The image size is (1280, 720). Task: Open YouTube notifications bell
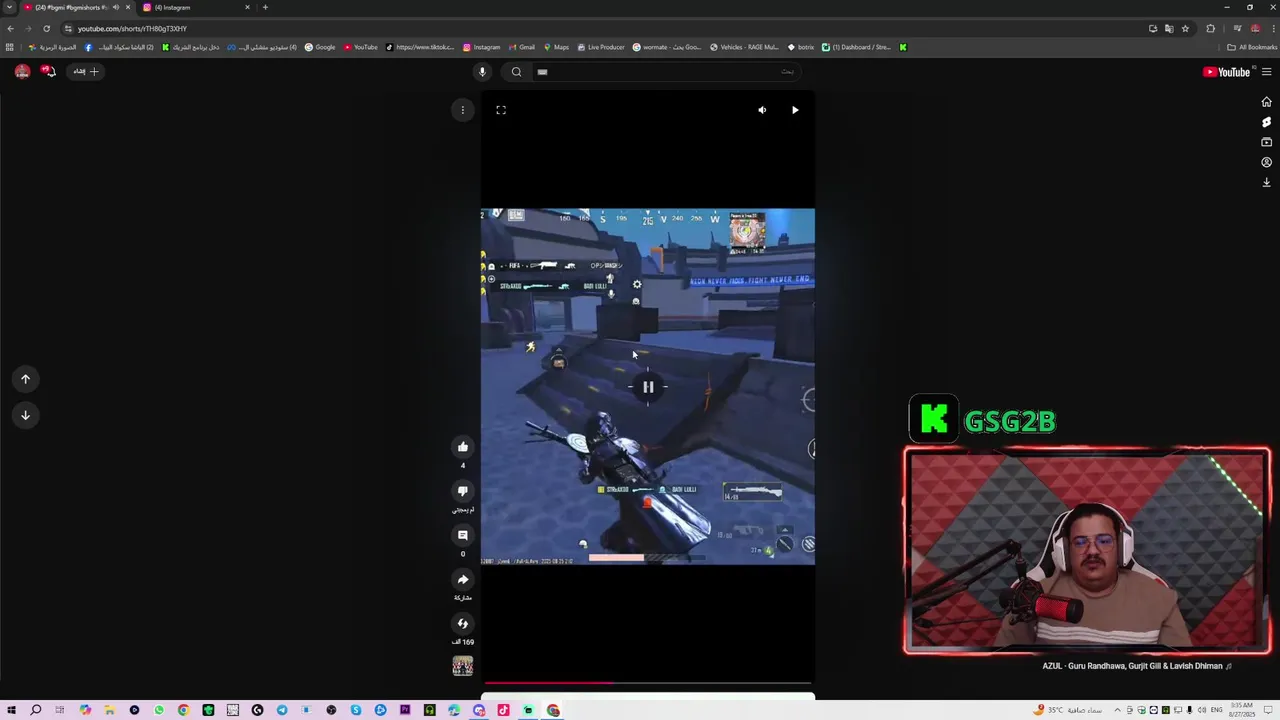[x=48, y=71]
